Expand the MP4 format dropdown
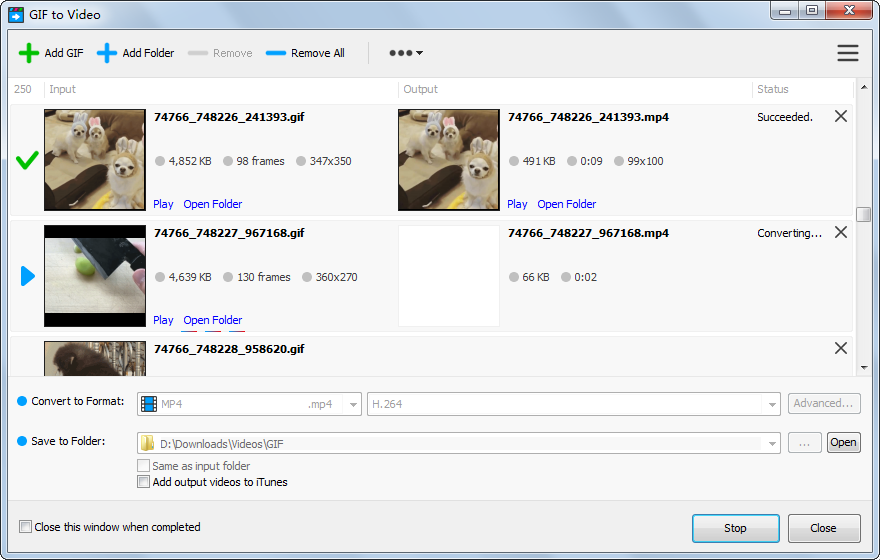880x560 pixels. 352,404
